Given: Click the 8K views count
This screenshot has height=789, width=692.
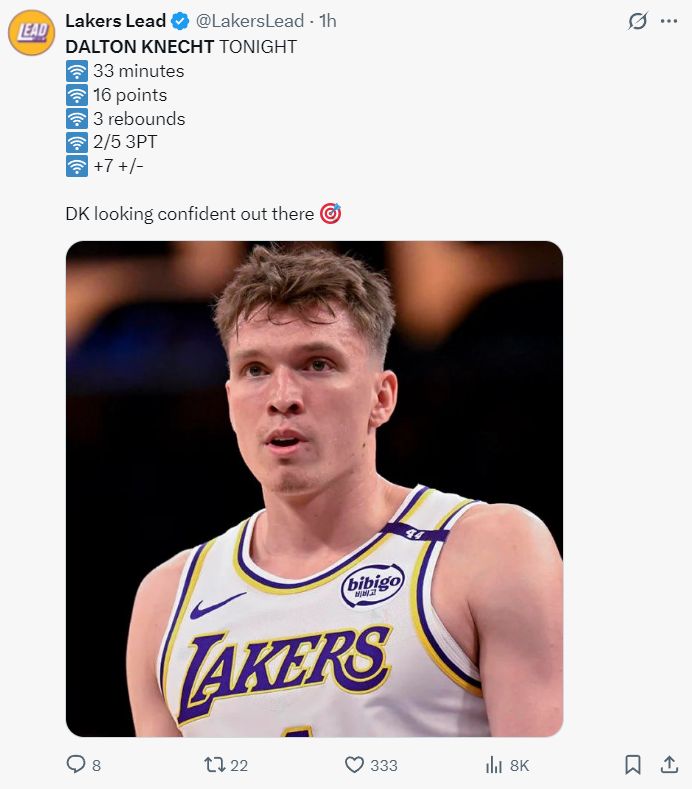Looking at the screenshot, I should pos(519,765).
